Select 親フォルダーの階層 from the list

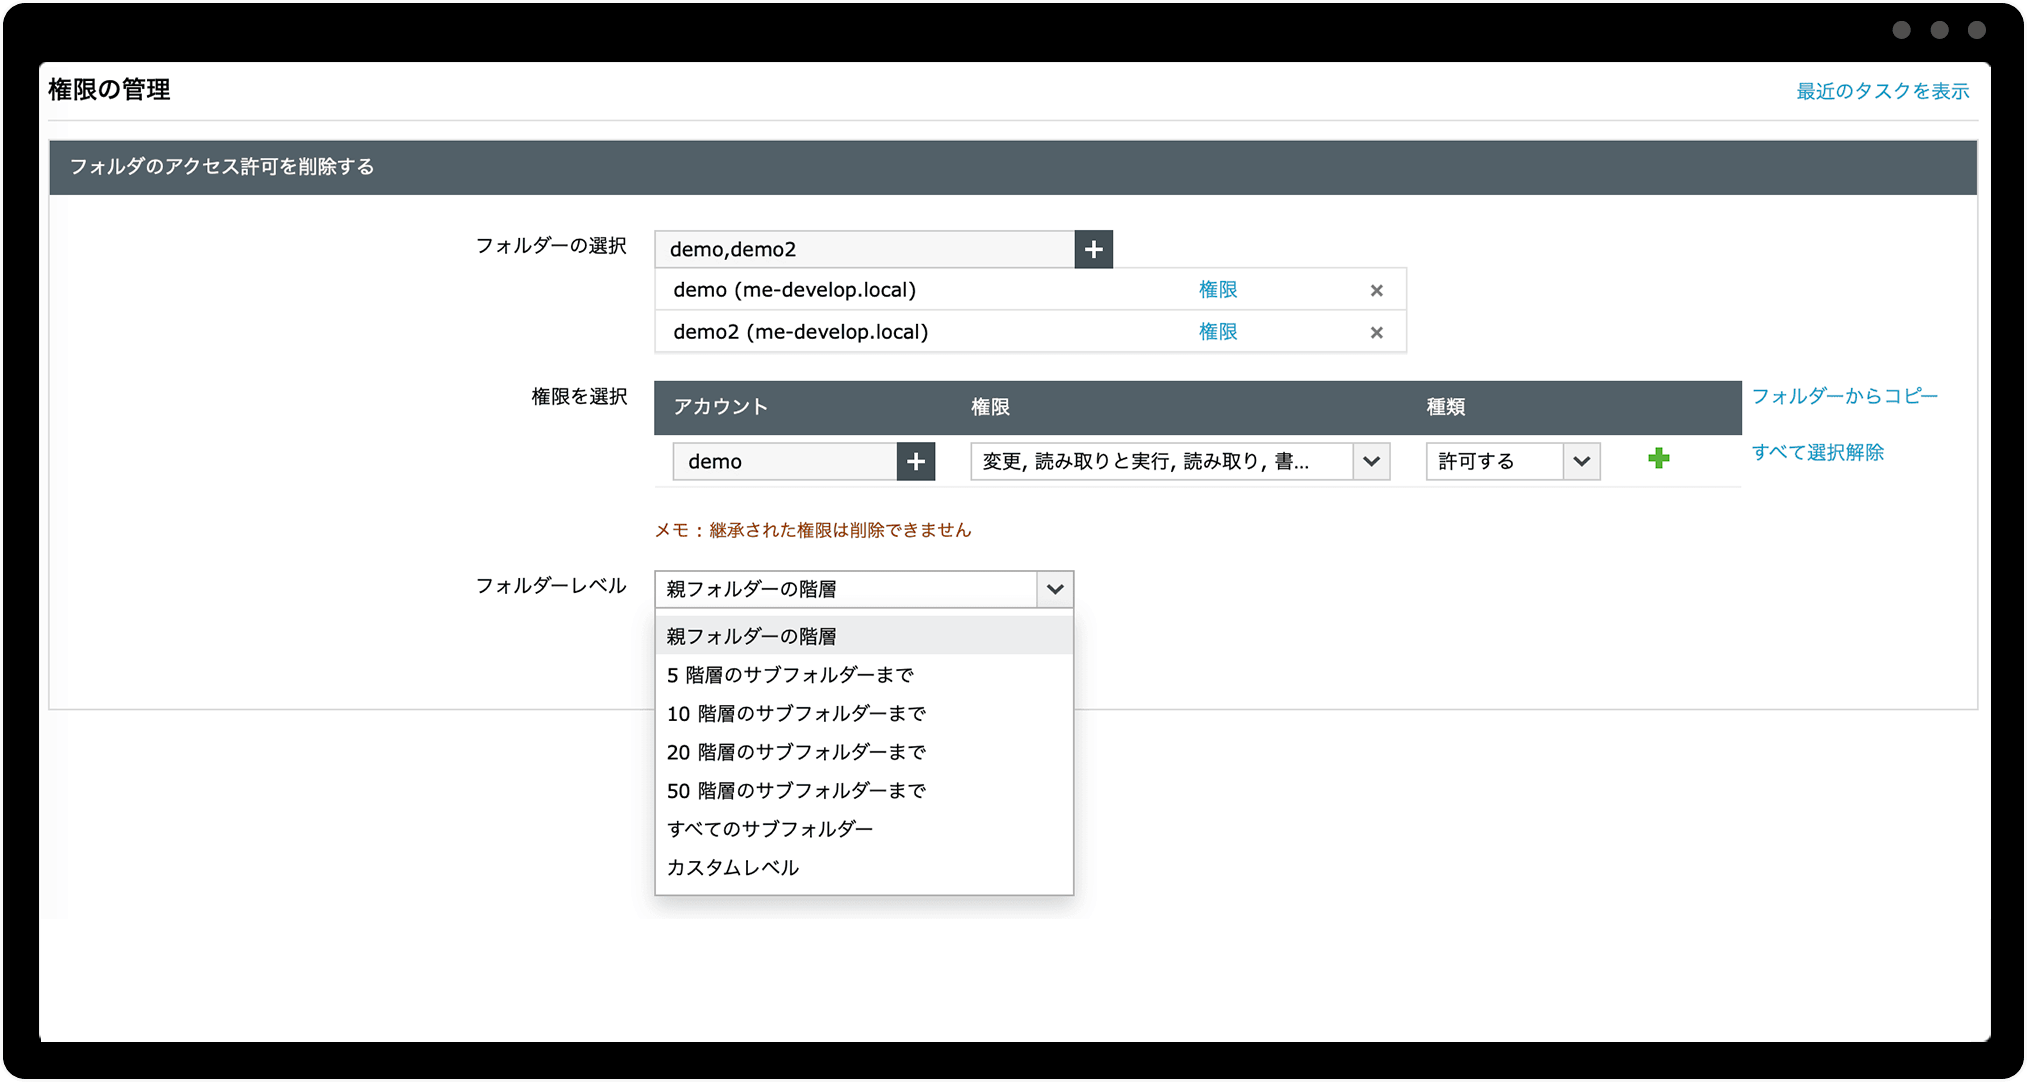point(751,636)
